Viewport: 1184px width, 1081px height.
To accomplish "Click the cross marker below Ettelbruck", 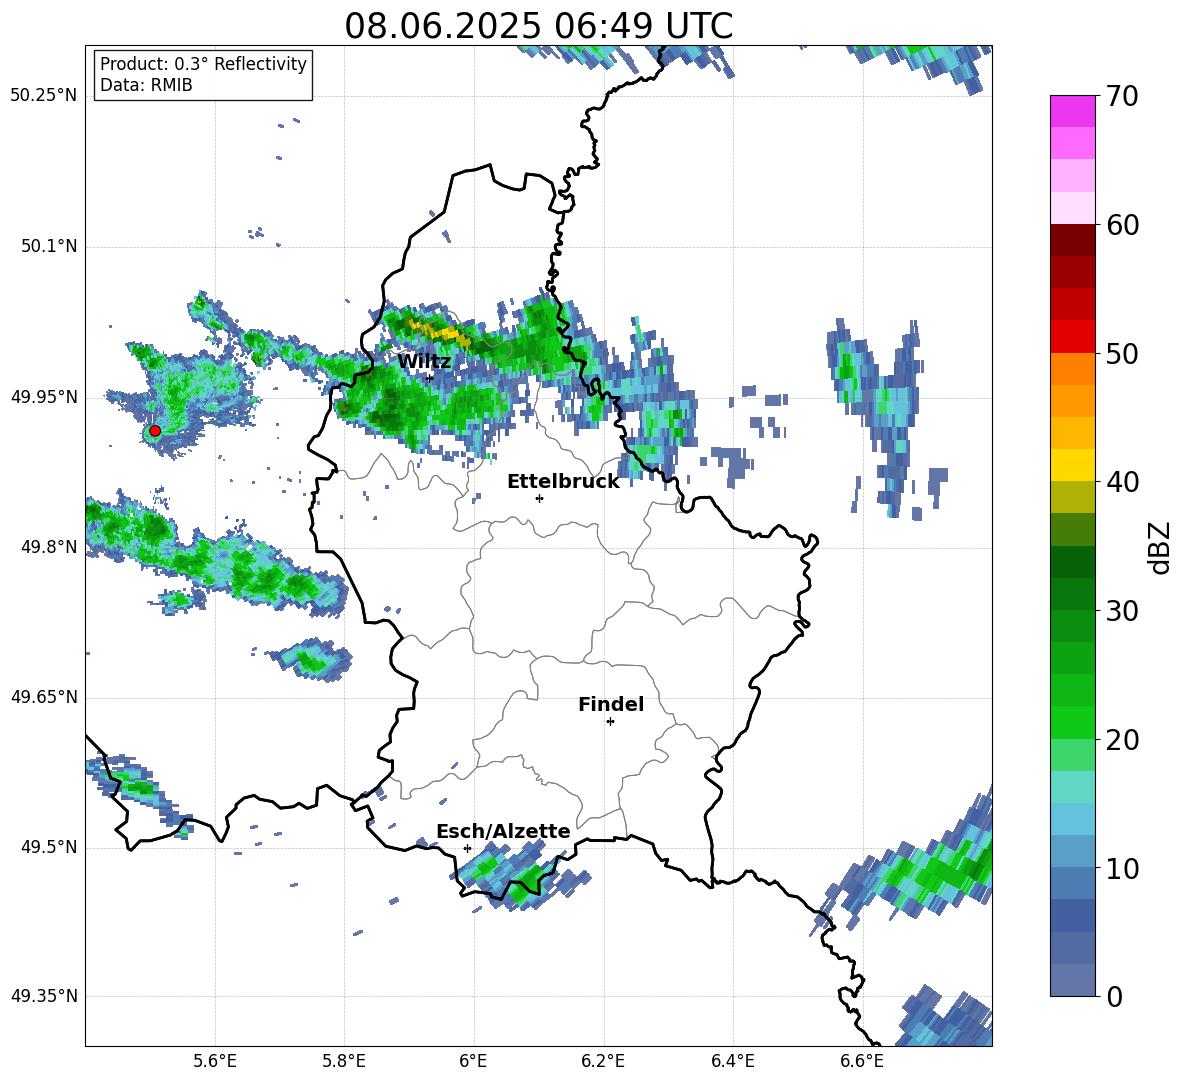I will pyautogui.click(x=539, y=498).
